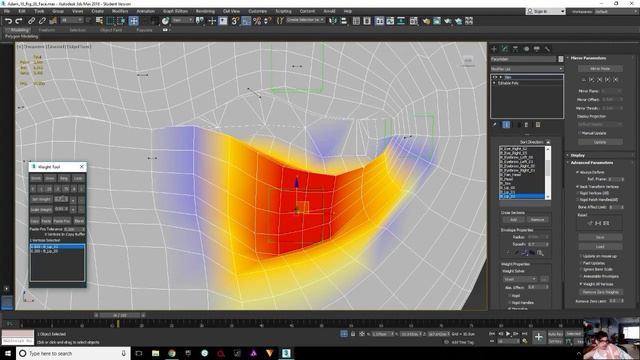Screen dimensions: 640x360
Task: Switch to the Motion command panel tab
Action: [526, 49]
